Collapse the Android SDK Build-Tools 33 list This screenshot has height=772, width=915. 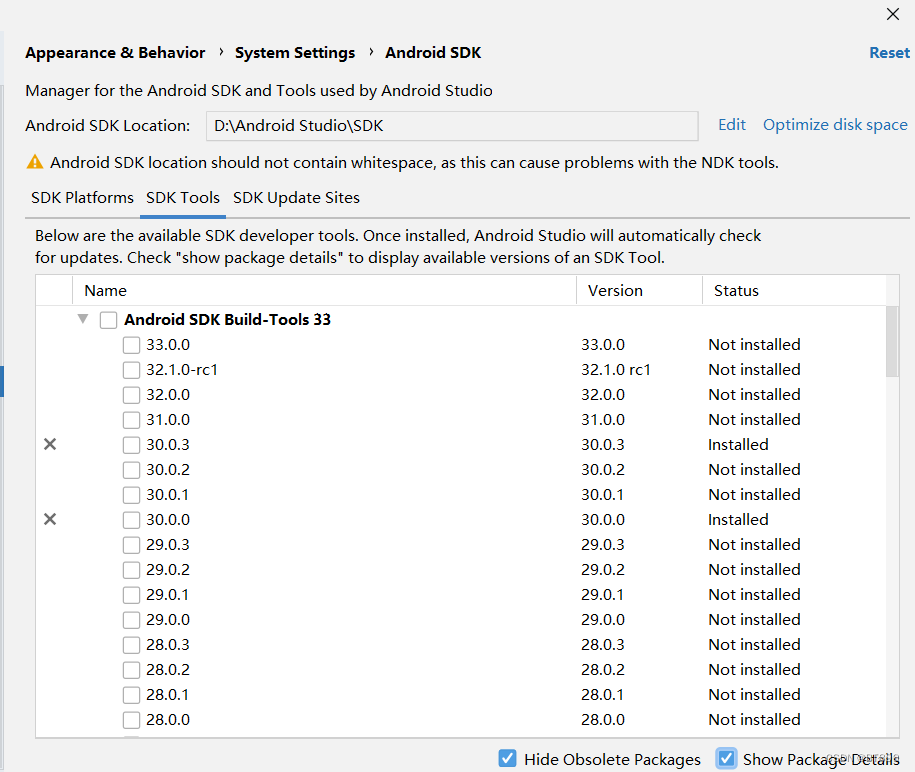click(82, 319)
